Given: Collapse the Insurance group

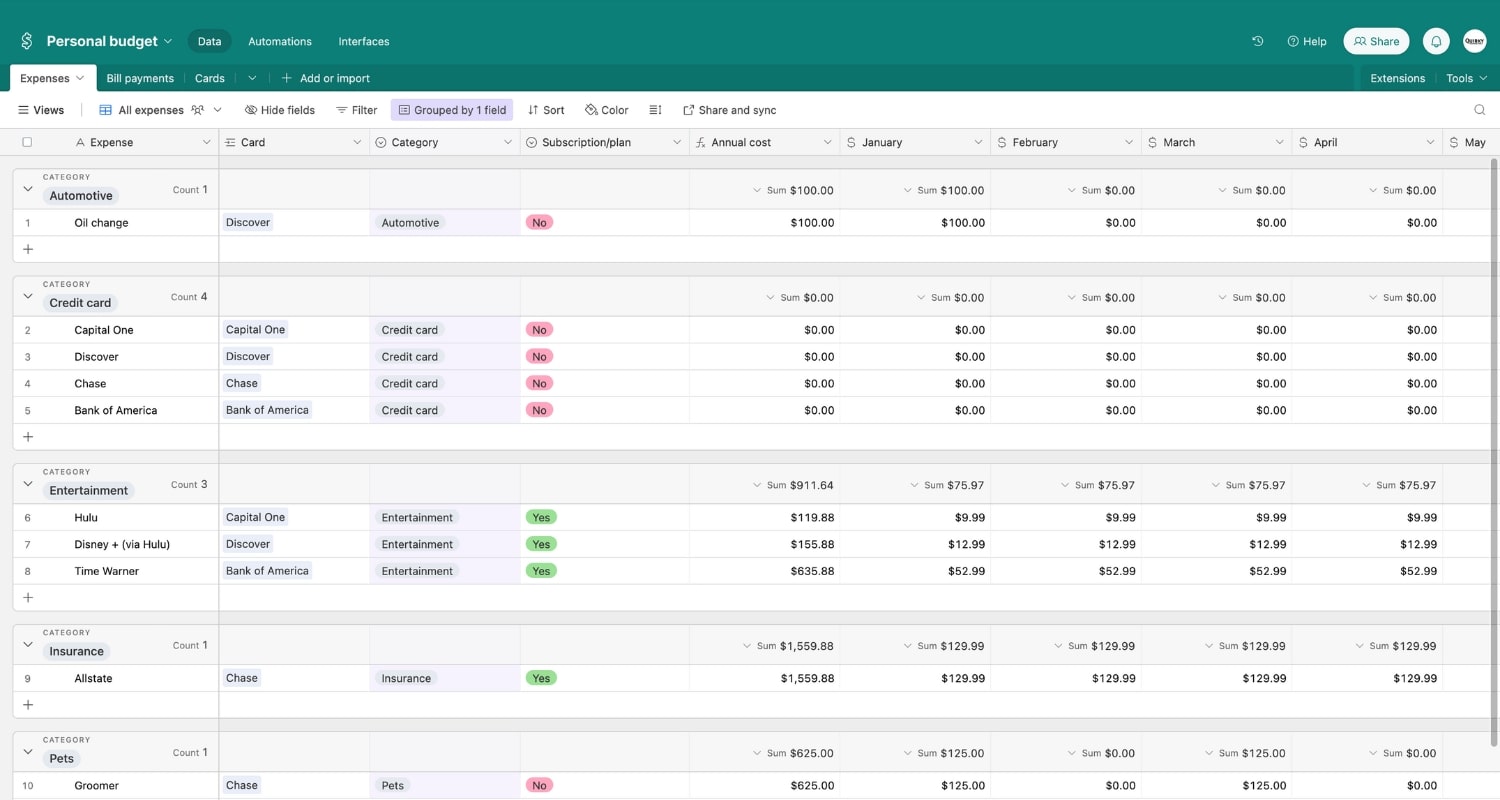Looking at the screenshot, I should coord(28,644).
